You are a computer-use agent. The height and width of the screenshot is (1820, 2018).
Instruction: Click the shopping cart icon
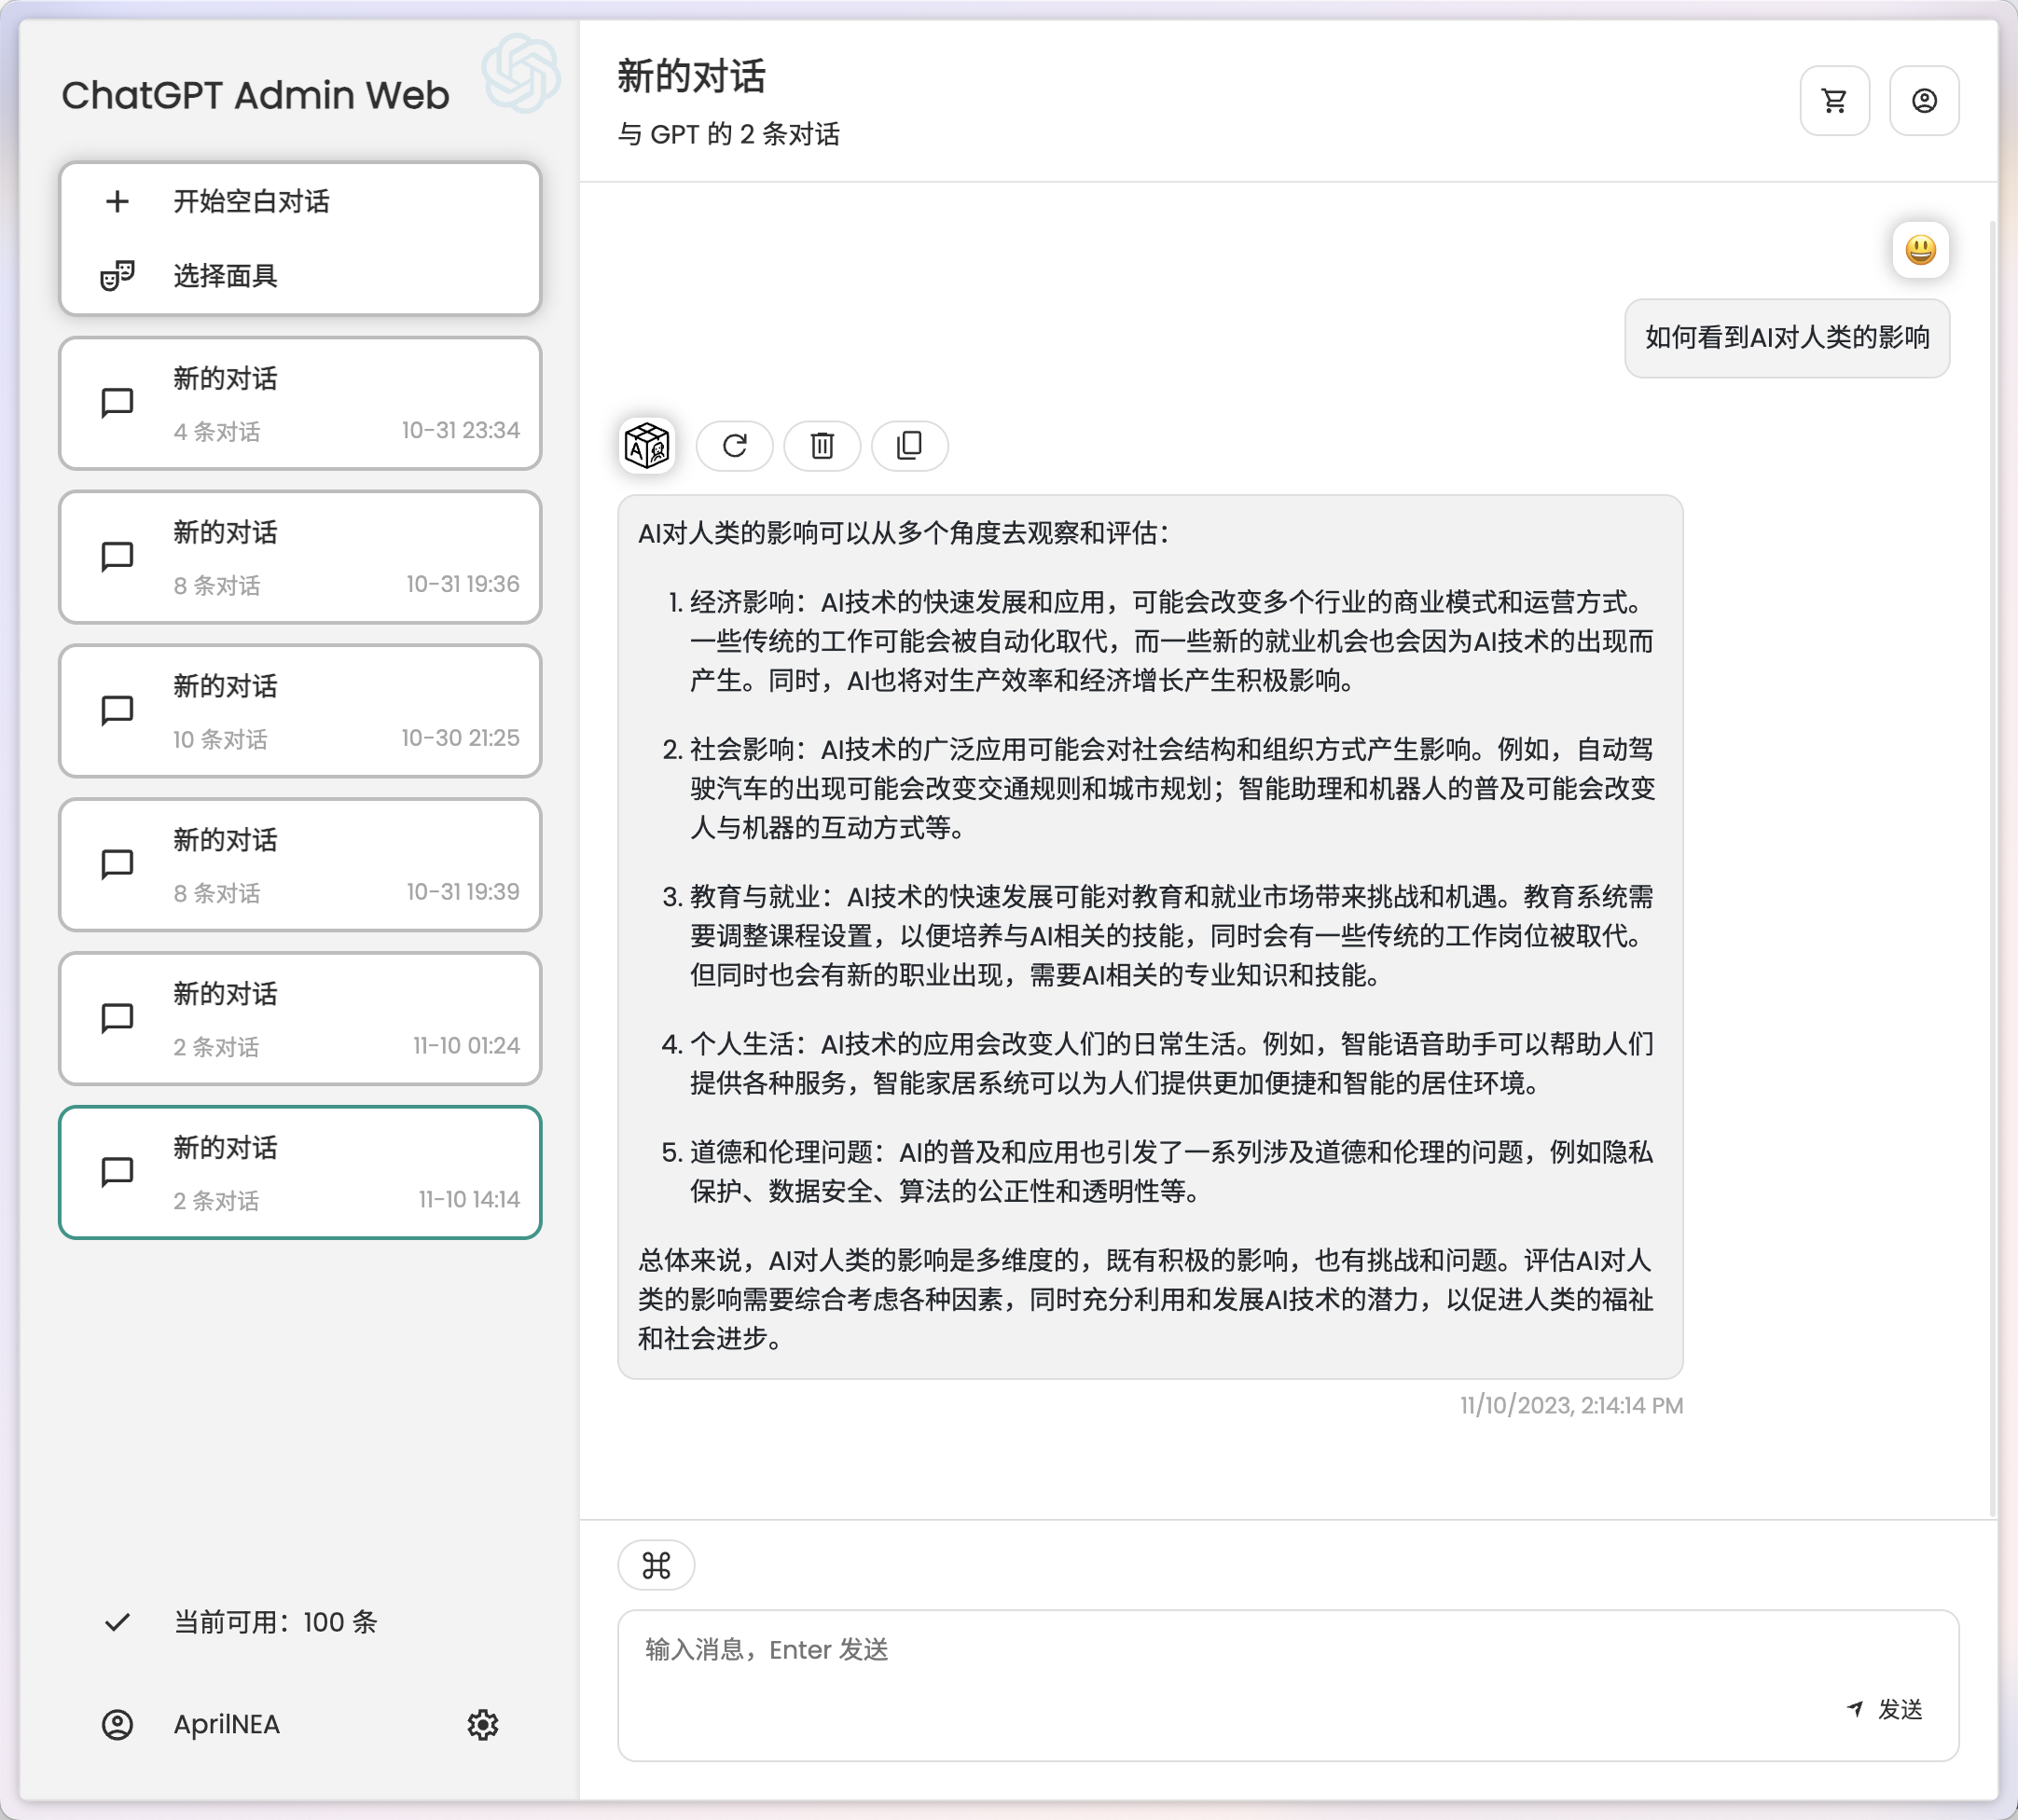(1834, 101)
